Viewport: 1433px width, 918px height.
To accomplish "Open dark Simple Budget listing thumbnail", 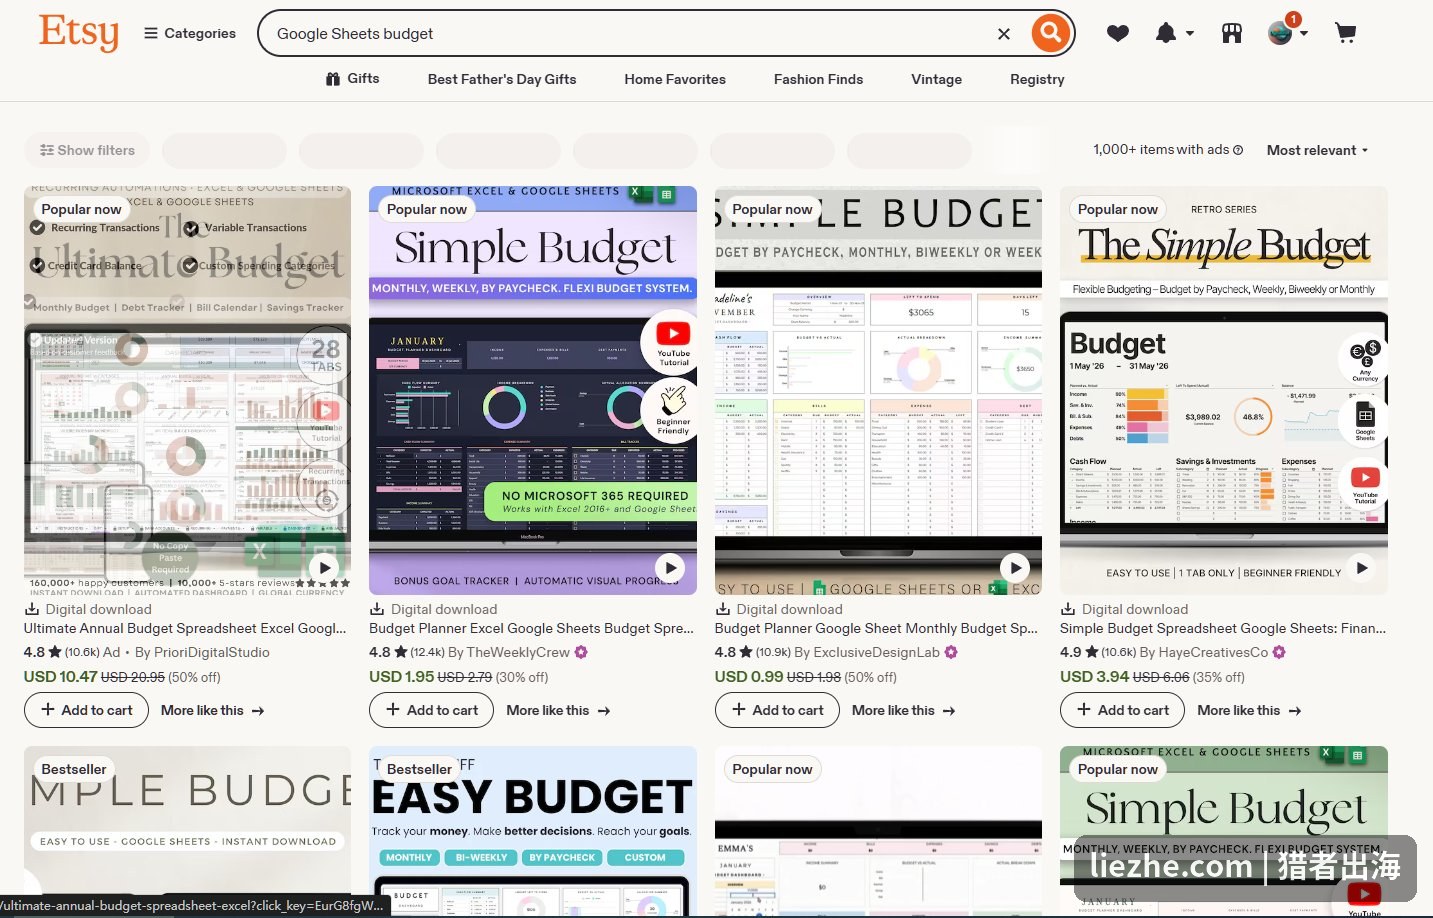I will click(533, 391).
